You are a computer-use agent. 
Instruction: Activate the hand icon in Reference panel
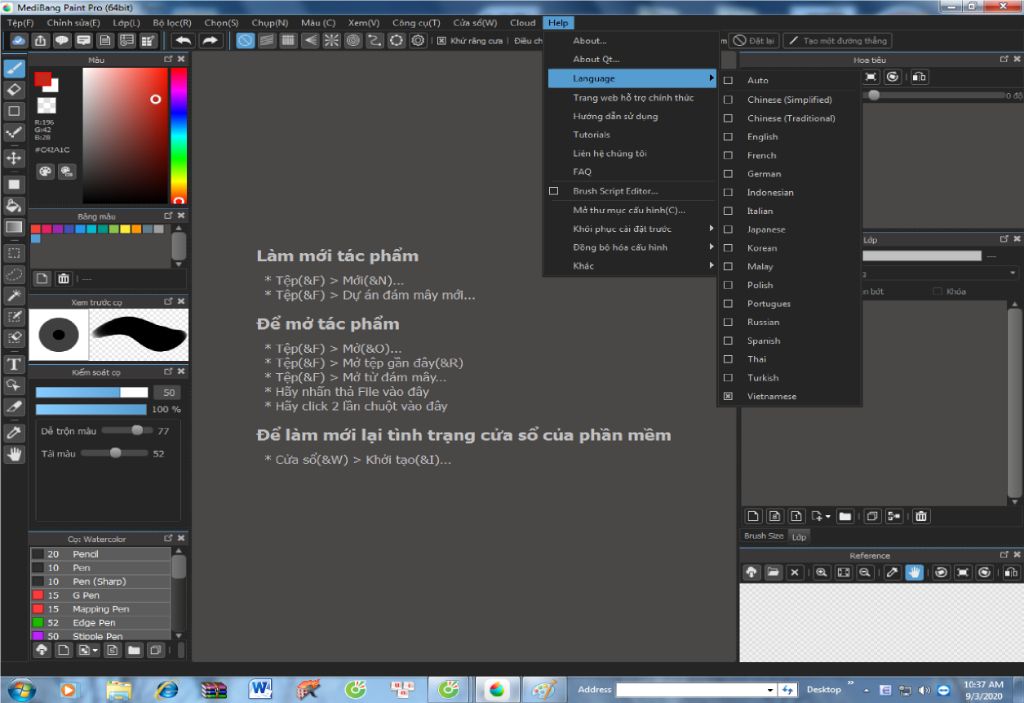click(x=914, y=572)
